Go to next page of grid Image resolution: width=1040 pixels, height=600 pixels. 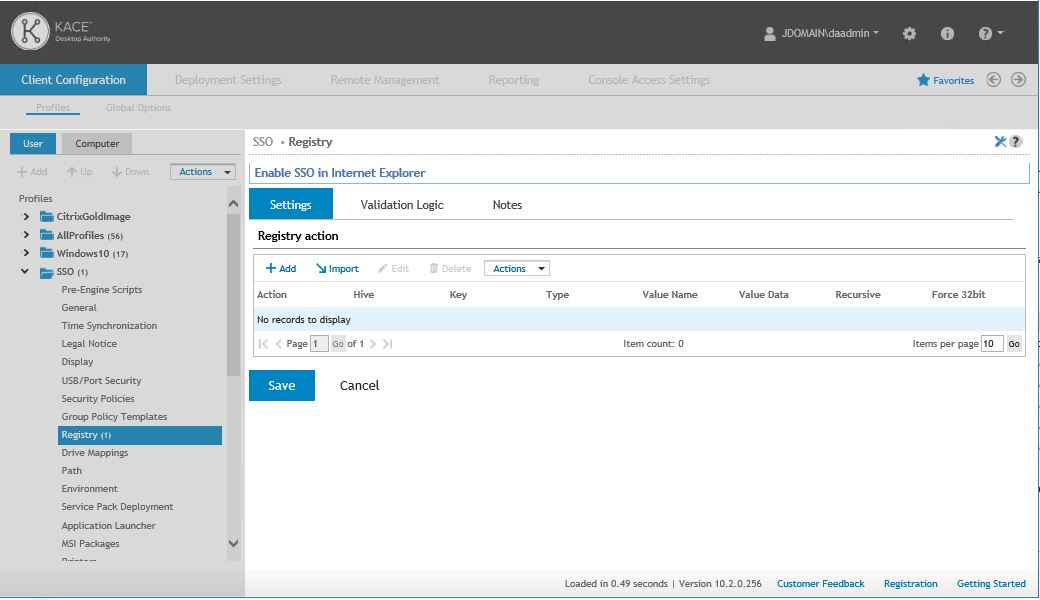pyautogui.click(x=373, y=343)
